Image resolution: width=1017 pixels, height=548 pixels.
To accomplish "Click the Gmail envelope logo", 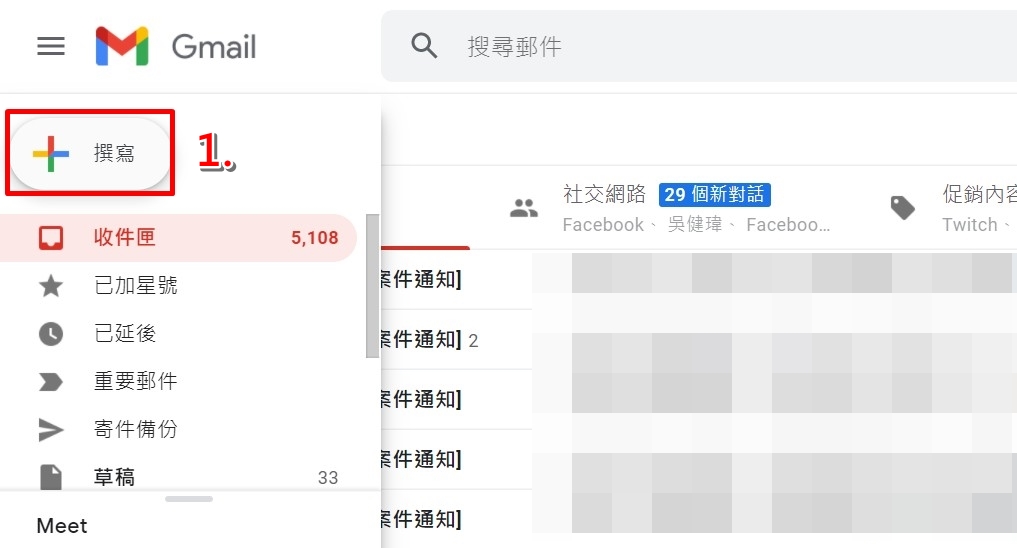I will [122, 46].
